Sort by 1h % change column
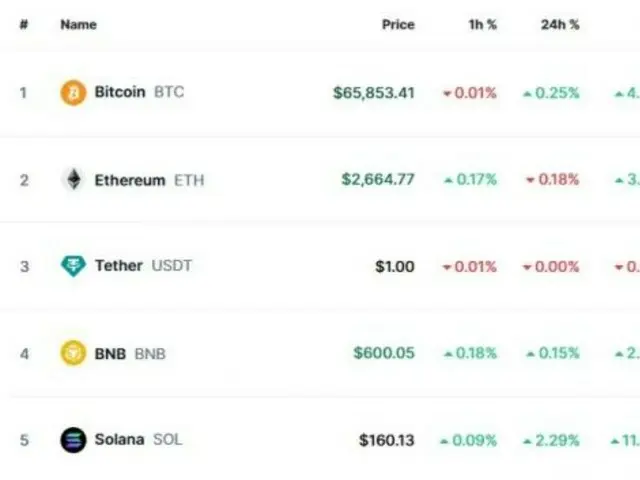 click(483, 24)
